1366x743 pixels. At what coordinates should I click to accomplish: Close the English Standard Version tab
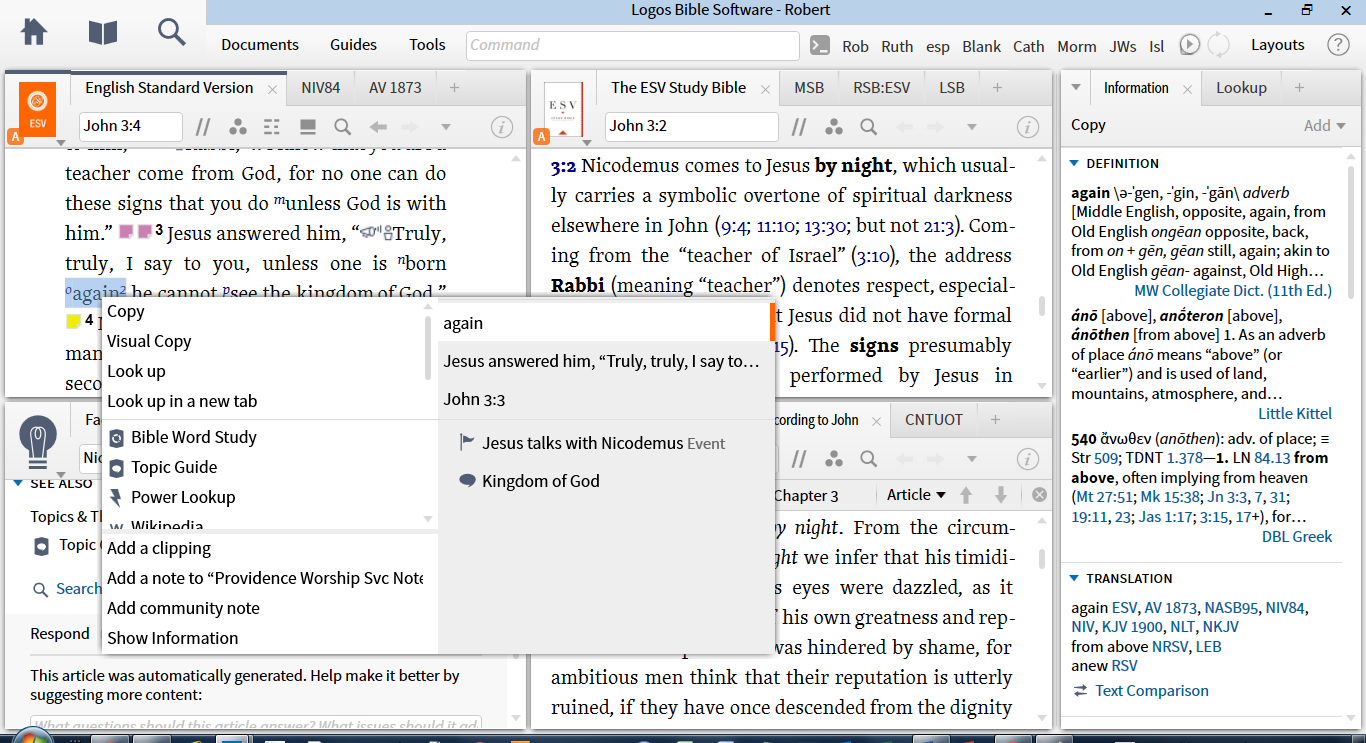tap(270, 89)
